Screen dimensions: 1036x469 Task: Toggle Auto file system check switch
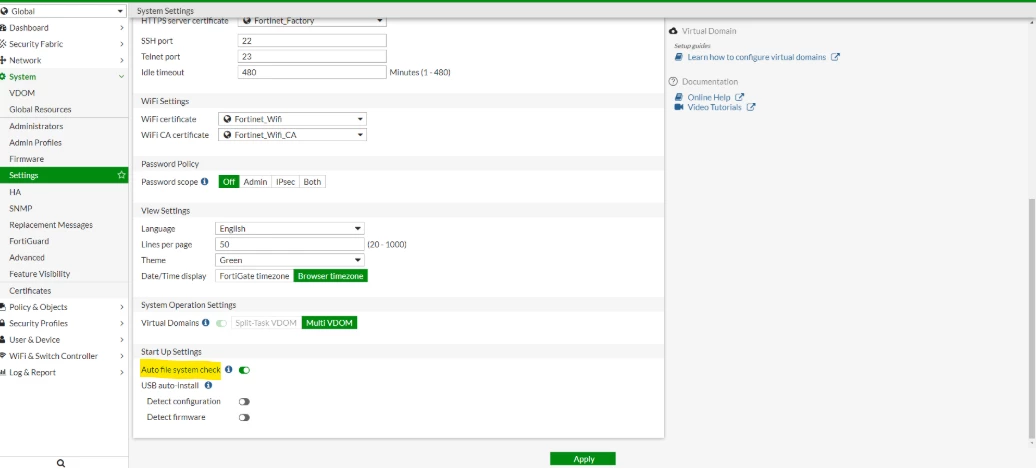(244, 371)
